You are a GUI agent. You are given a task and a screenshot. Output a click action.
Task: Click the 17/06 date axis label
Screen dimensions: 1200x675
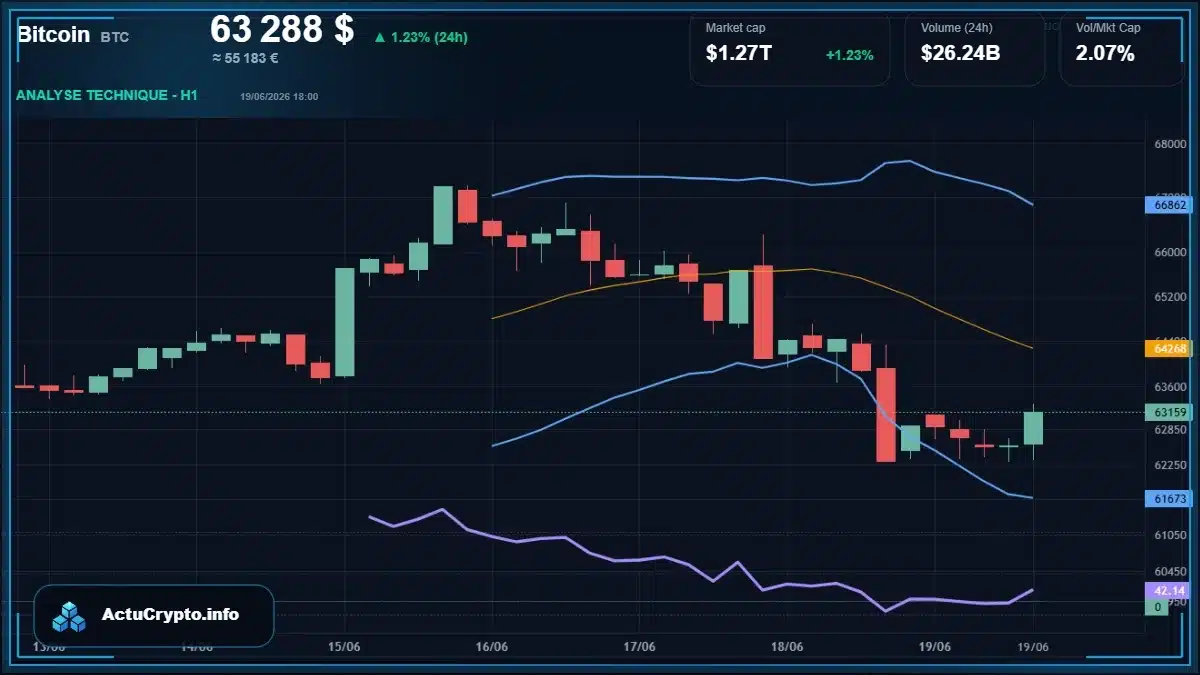coord(639,647)
